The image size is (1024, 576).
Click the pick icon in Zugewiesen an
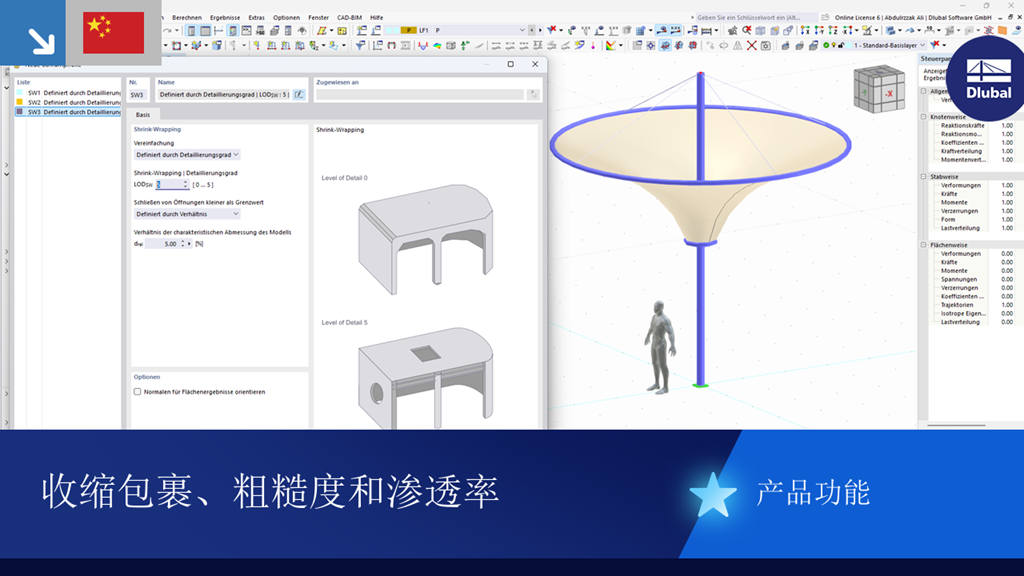pos(534,95)
